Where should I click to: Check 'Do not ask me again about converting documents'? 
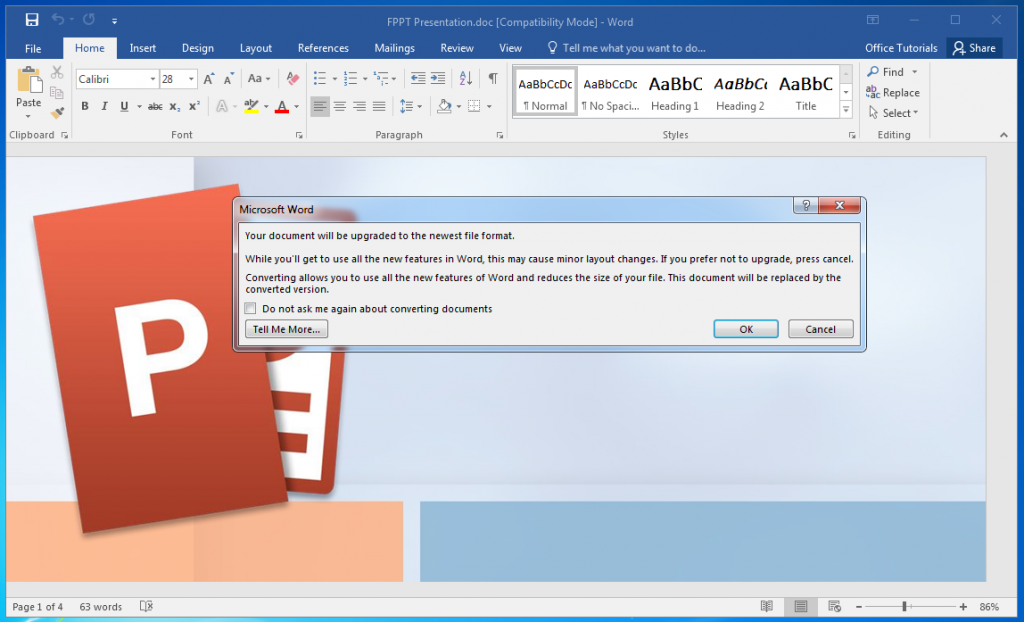(x=250, y=308)
